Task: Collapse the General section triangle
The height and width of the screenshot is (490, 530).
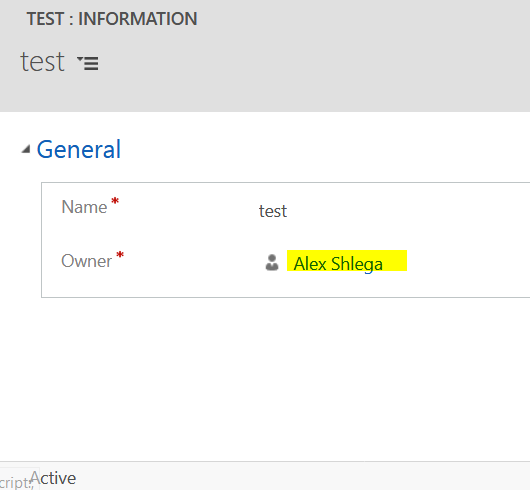Action: click(x=26, y=149)
